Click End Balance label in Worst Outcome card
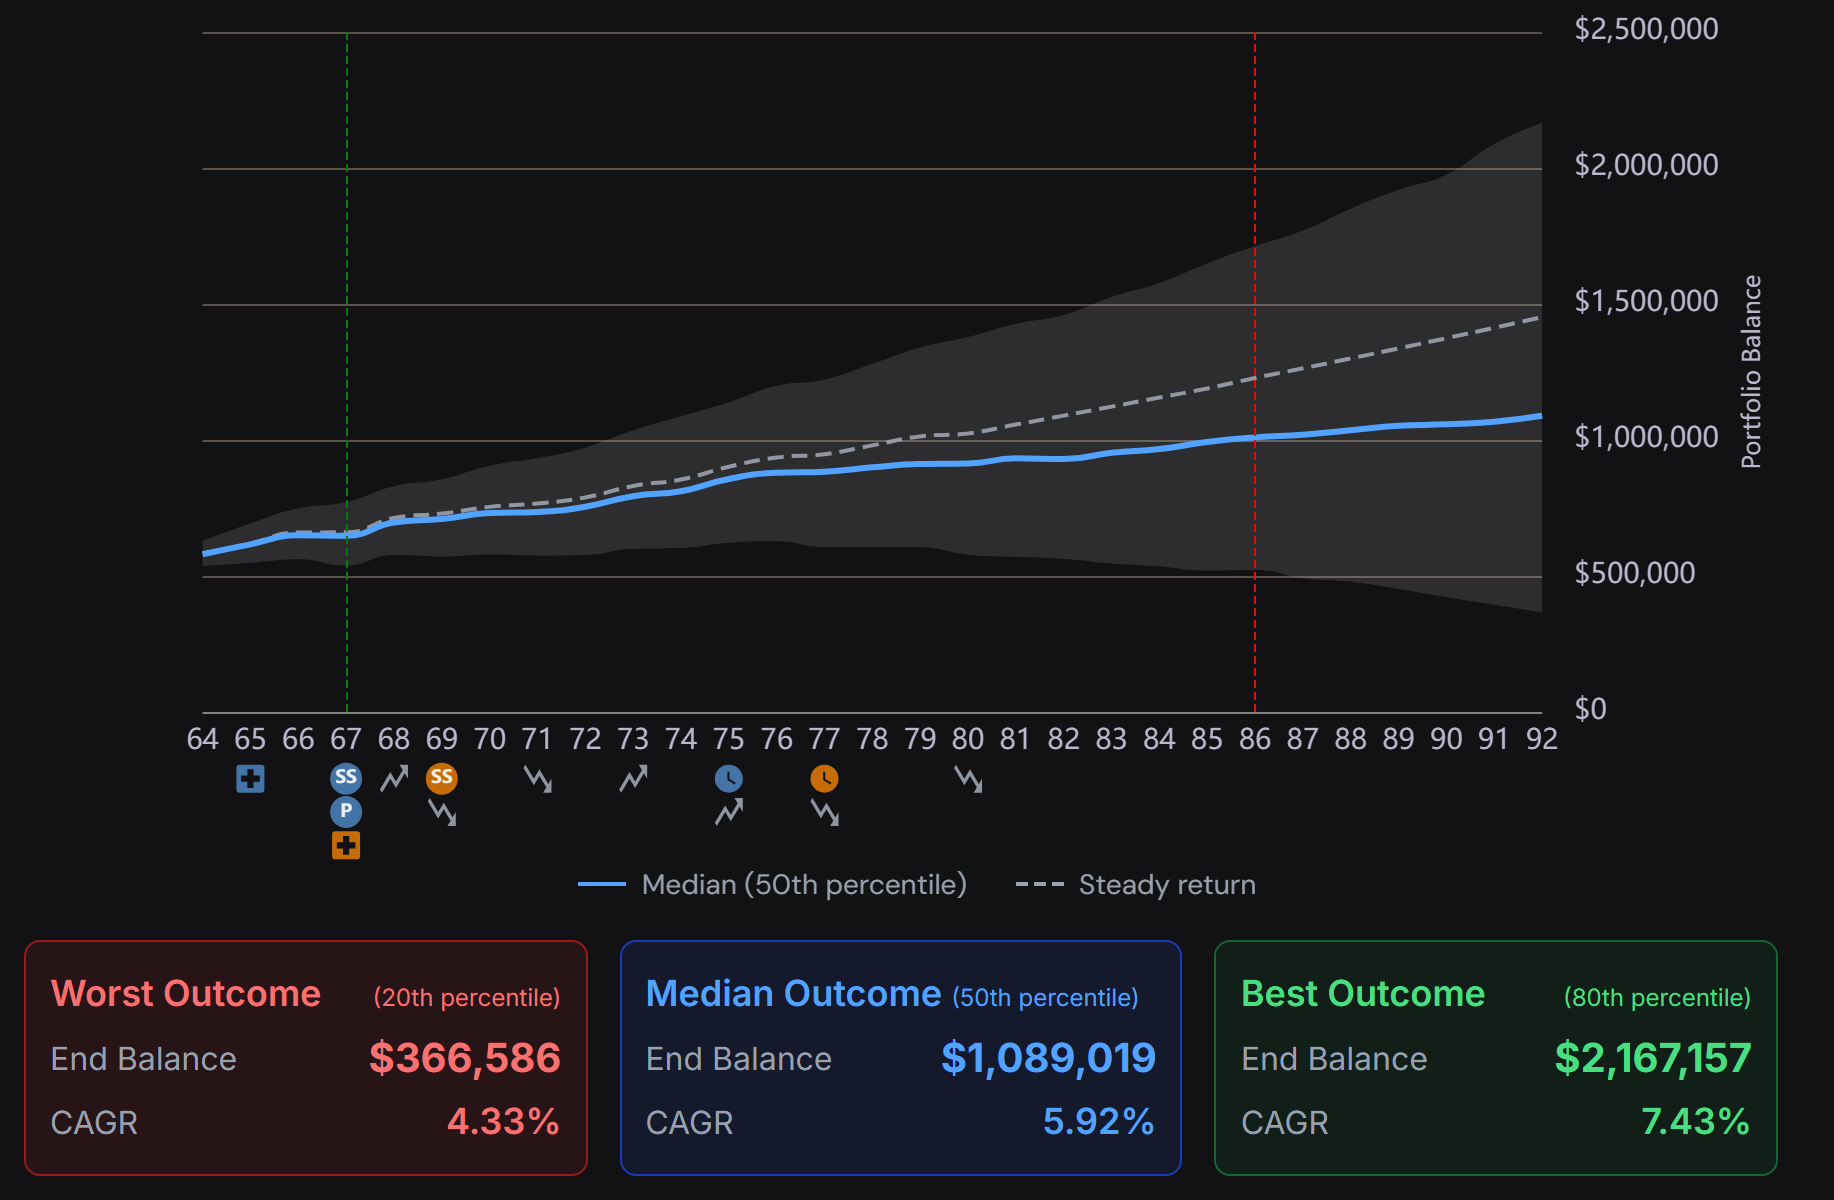The width and height of the screenshot is (1834, 1200). pyautogui.click(x=144, y=1059)
